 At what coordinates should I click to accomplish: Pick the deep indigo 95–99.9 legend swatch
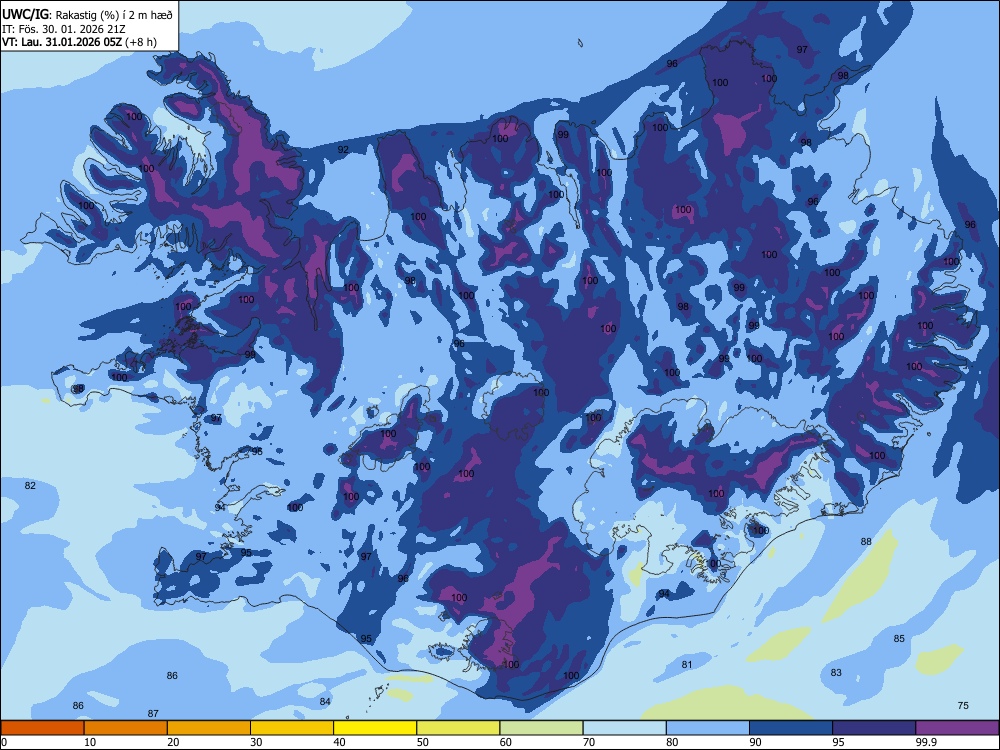(x=874, y=728)
